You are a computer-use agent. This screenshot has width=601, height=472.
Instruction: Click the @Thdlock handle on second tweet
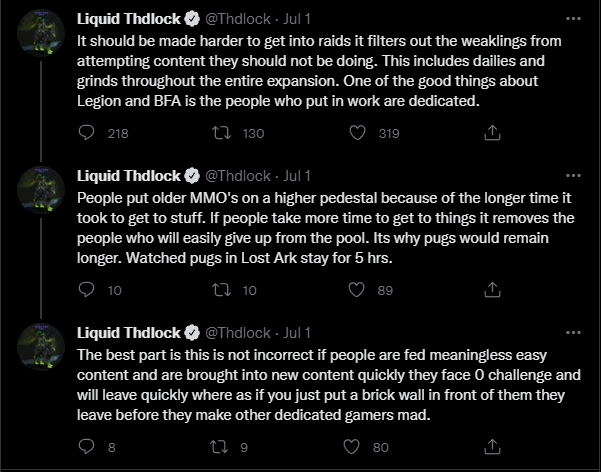pyautogui.click(x=237, y=176)
